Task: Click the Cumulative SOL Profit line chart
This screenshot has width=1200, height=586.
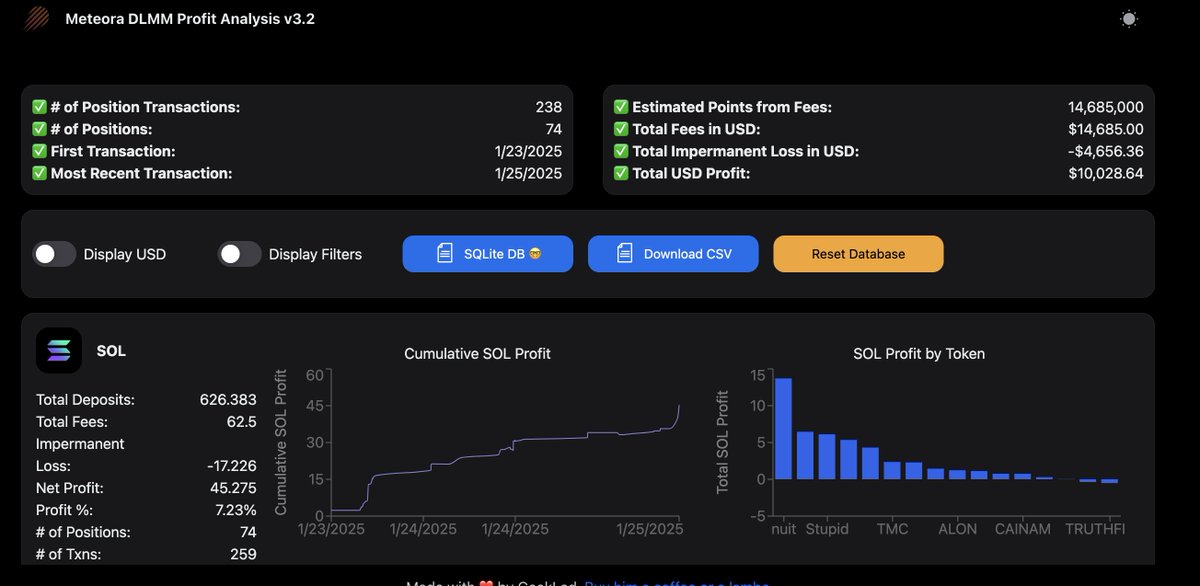Action: click(x=506, y=443)
